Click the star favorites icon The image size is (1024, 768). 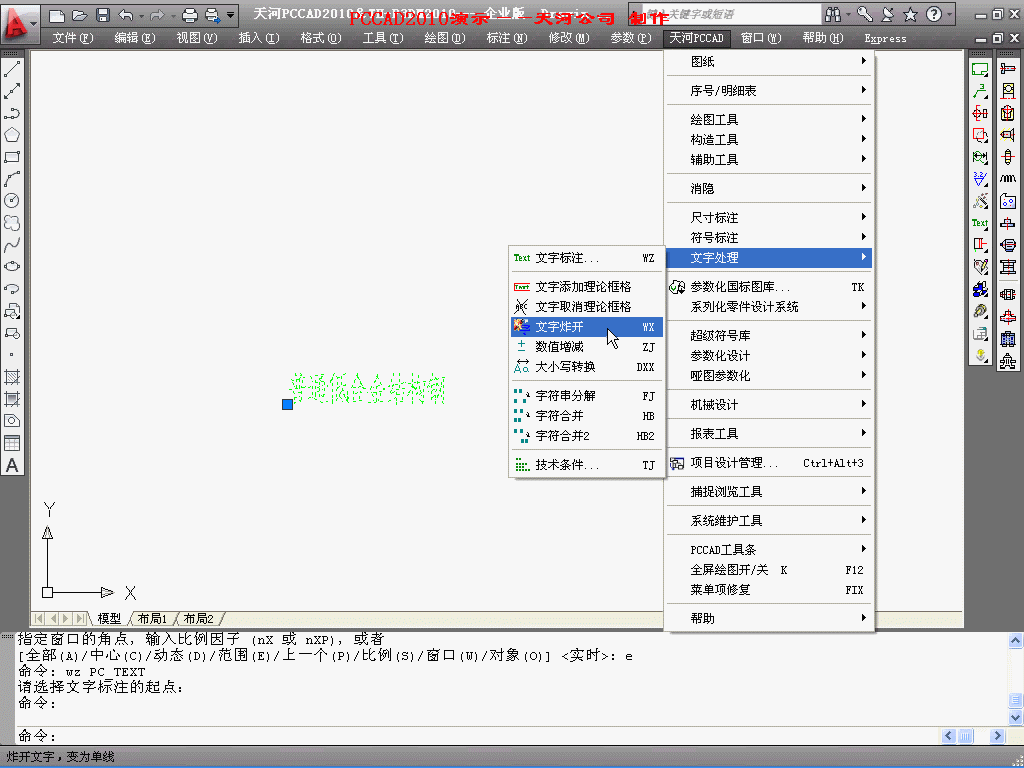[x=910, y=14]
